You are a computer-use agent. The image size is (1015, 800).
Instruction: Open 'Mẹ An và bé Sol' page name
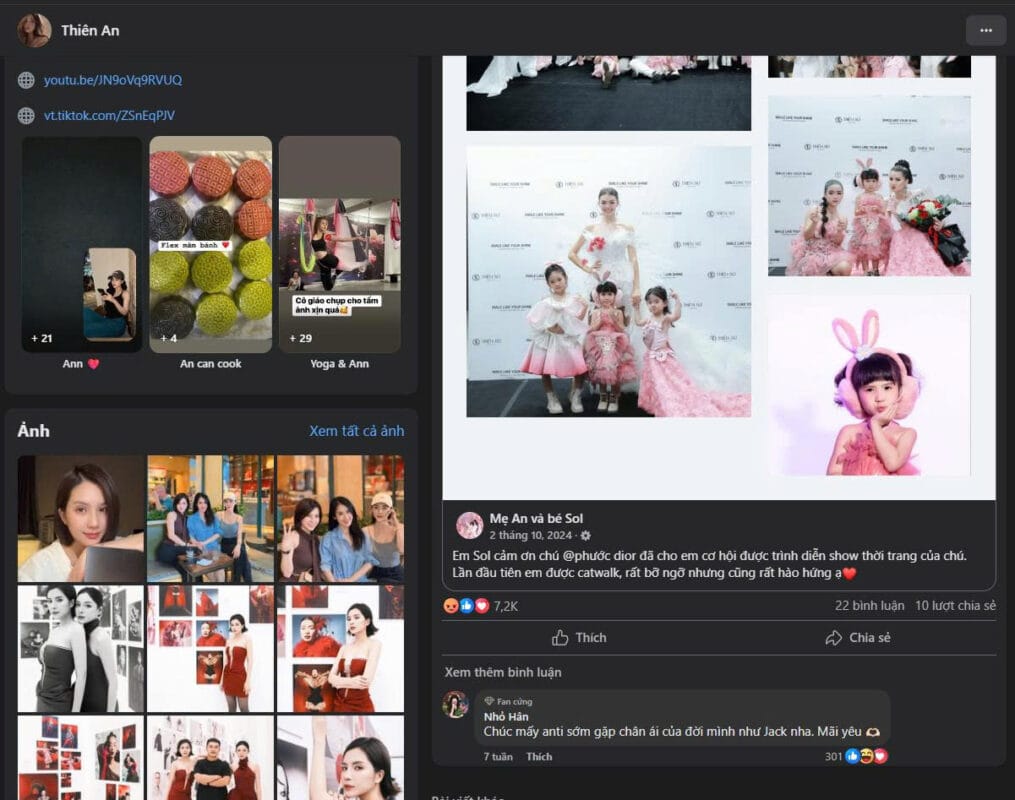click(x=536, y=518)
